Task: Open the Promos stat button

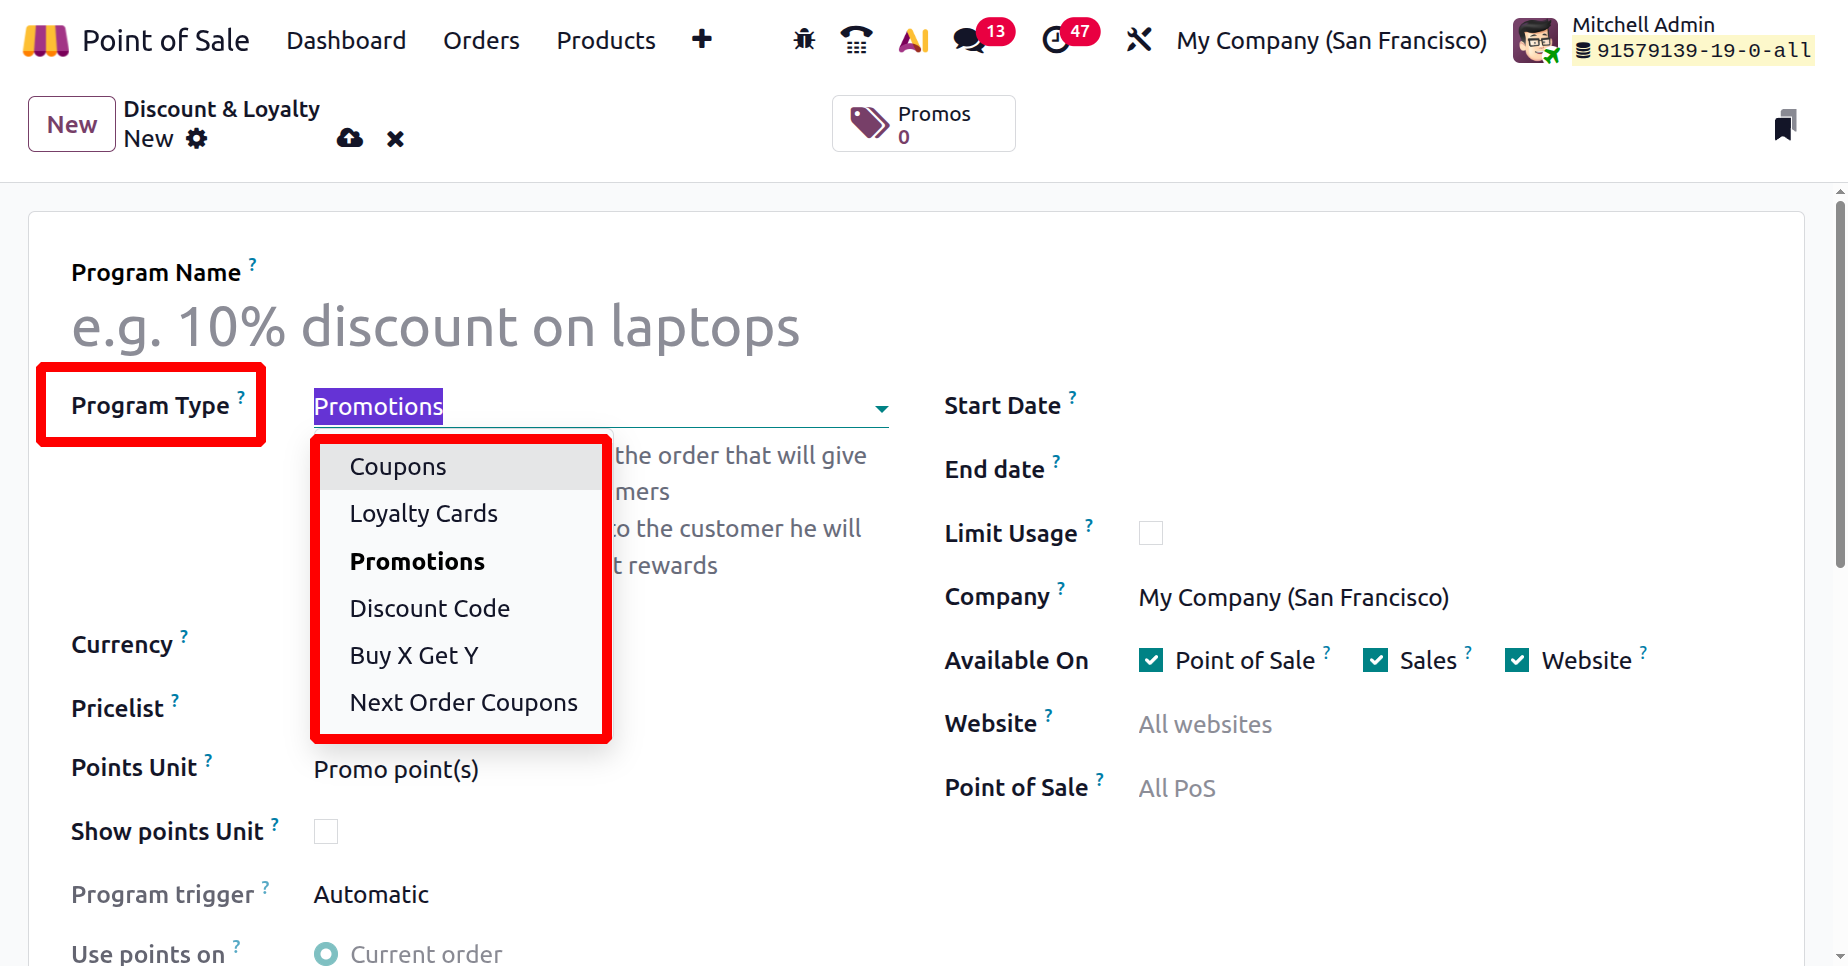Action: point(923,124)
